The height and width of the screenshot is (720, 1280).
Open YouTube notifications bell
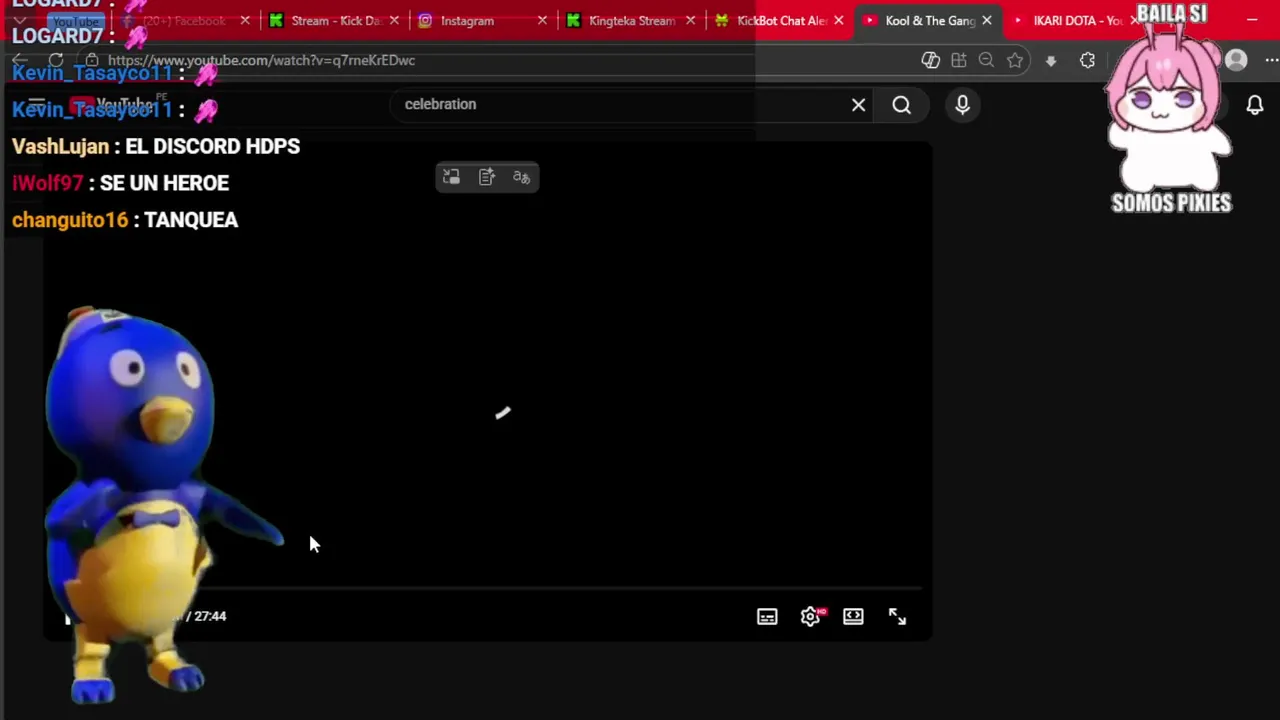1254,105
